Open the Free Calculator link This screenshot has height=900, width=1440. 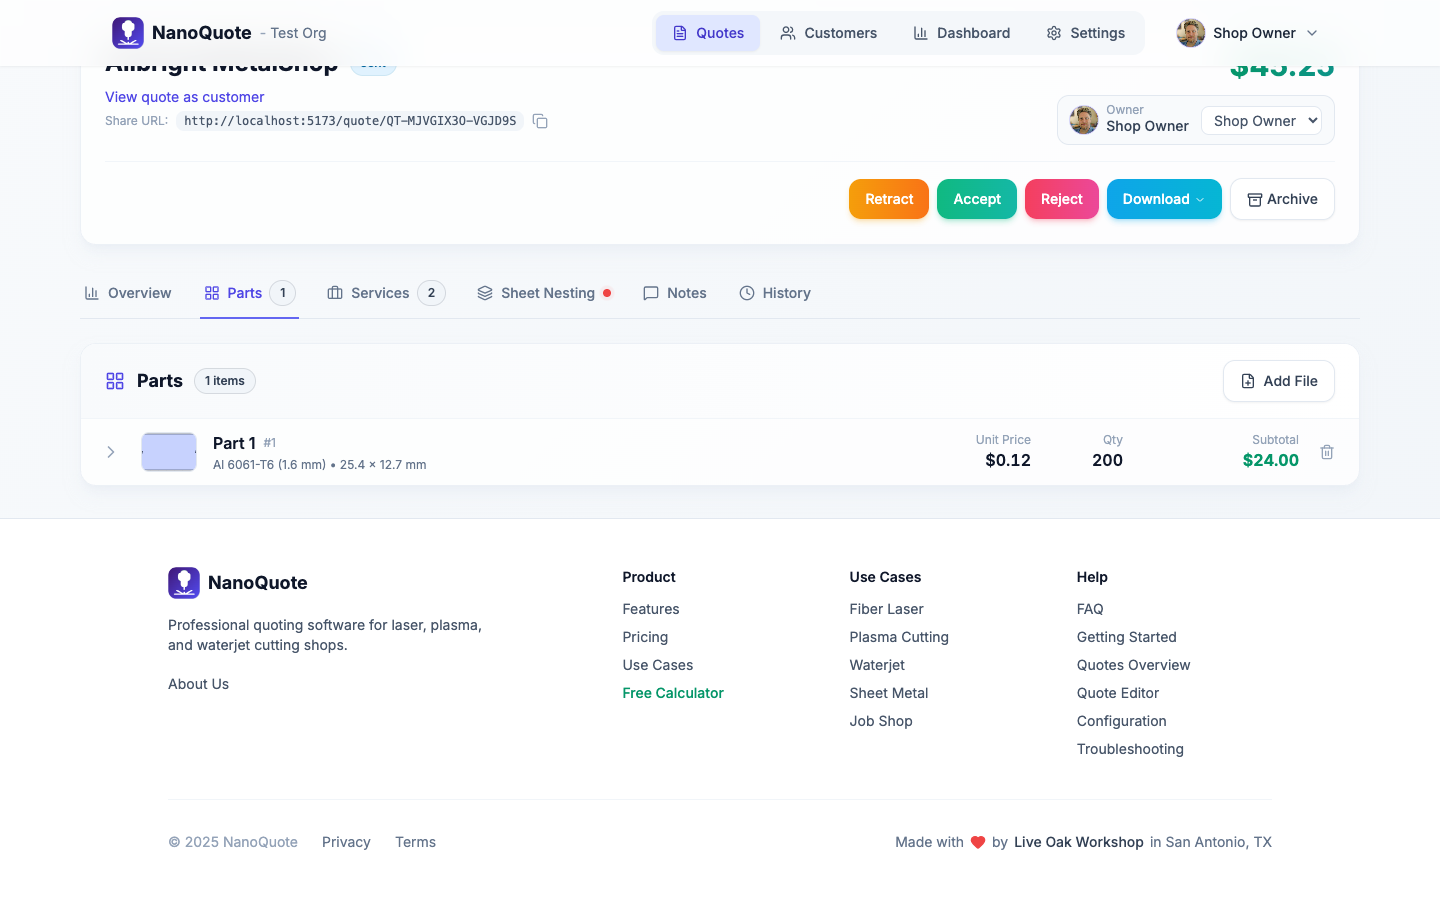point(673,693)
